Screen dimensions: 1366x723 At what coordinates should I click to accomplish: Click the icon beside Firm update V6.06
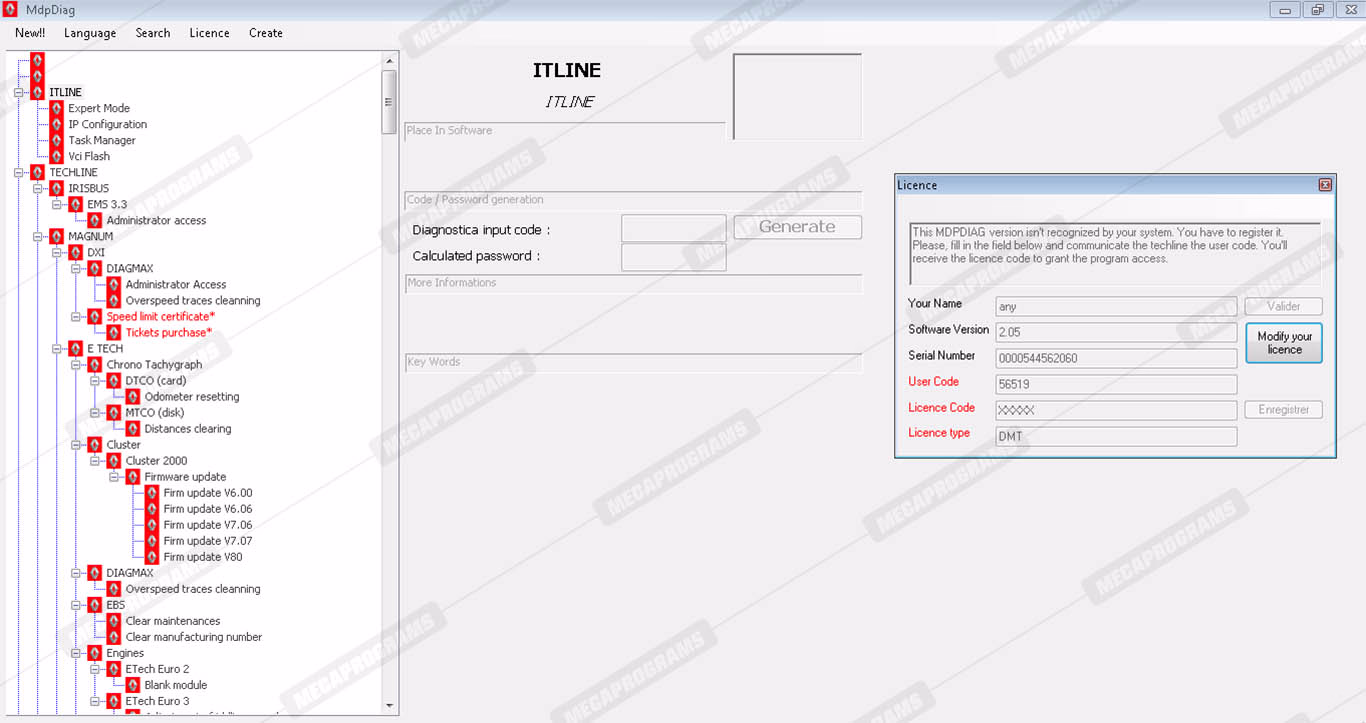(151, 509)
